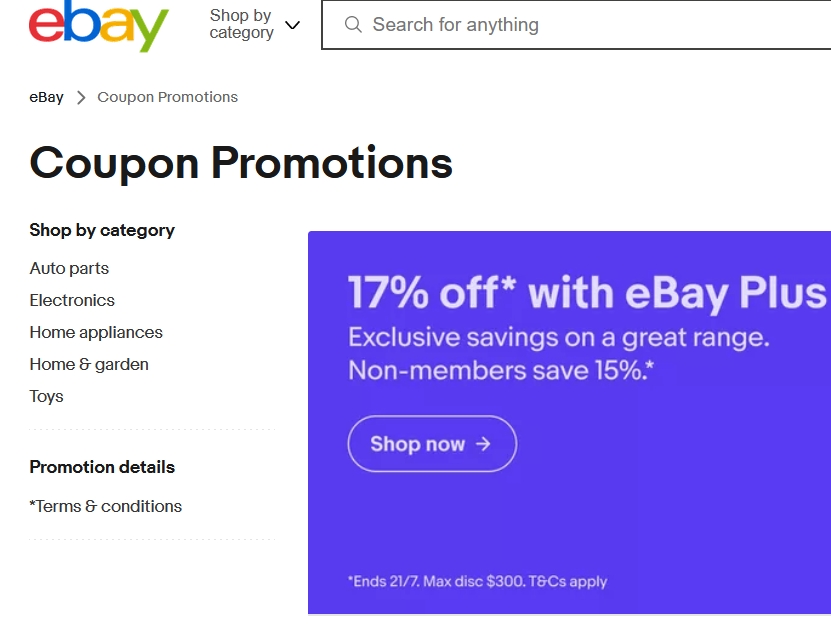
Task: Click the breadcrumb chevron separator
Action: (x=81, y=98)
